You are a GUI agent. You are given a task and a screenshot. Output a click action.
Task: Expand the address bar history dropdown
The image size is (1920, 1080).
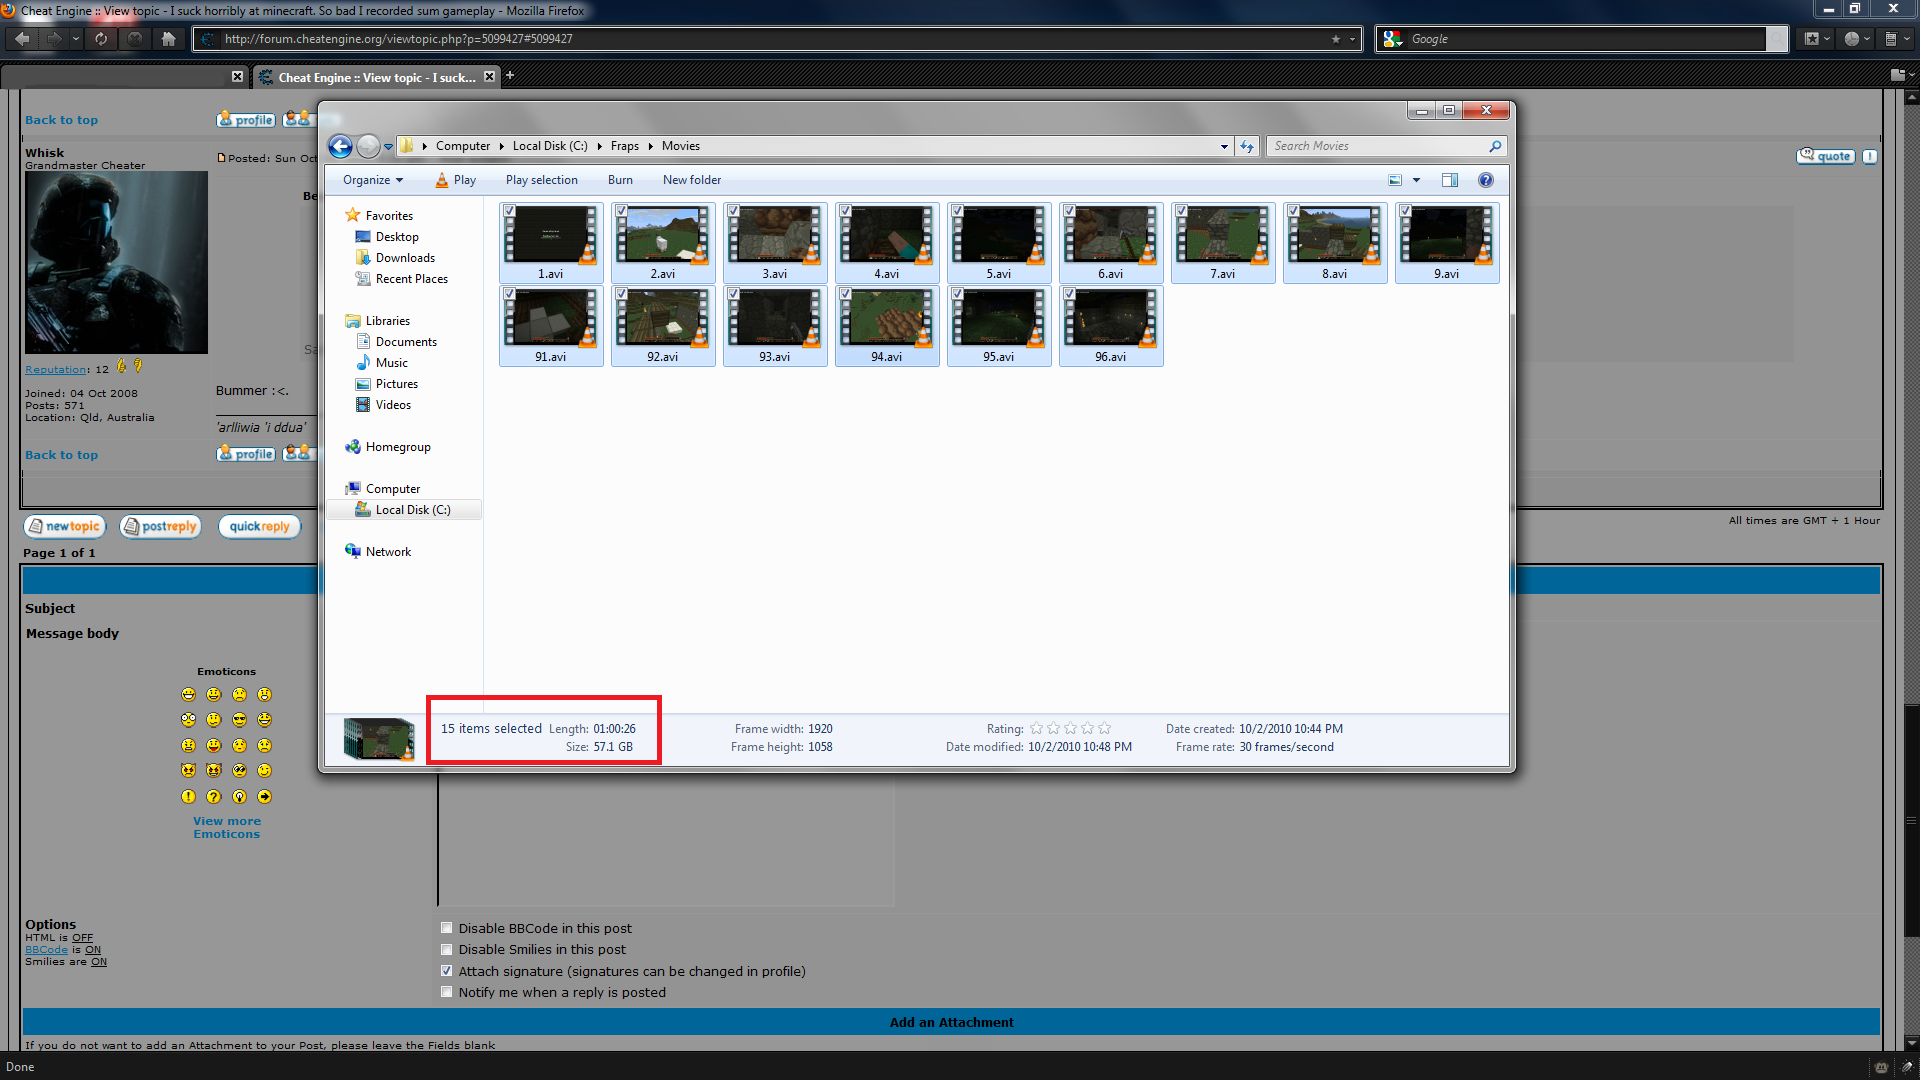point(1223,146)
